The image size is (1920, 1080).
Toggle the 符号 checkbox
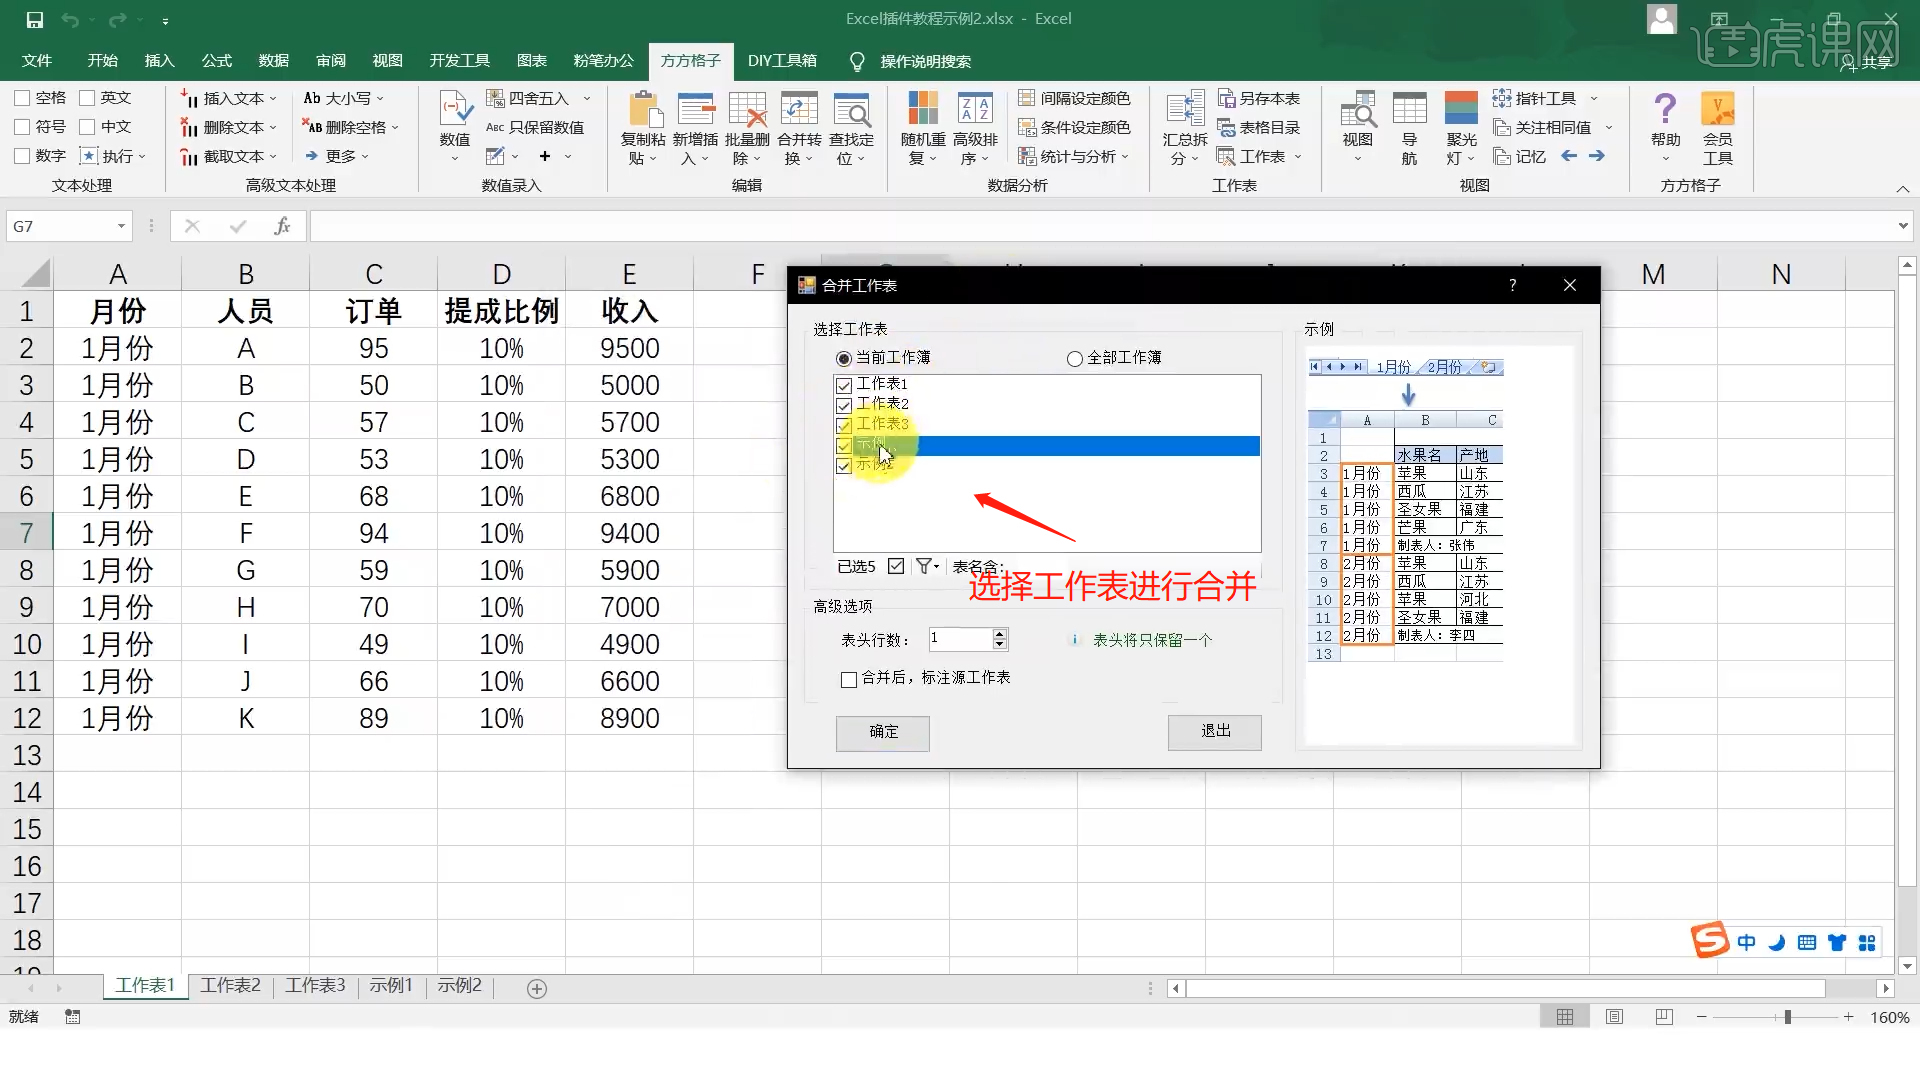[x=22, y=127]
